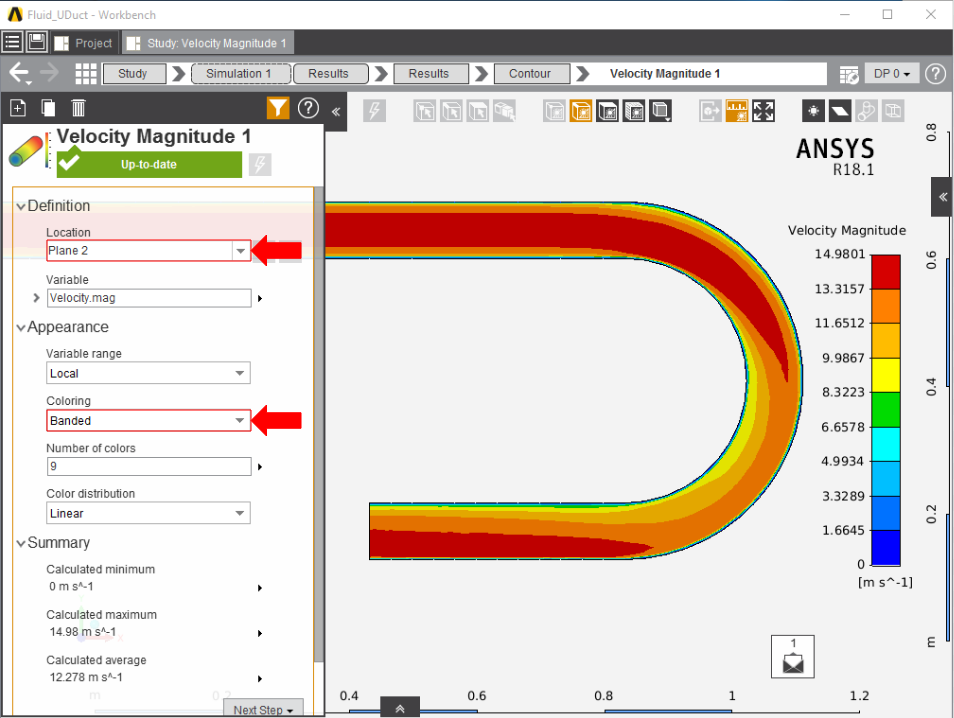Open the Variable field options arrow
This screenshot has width=954, height=718.
[x=260, y=299]
